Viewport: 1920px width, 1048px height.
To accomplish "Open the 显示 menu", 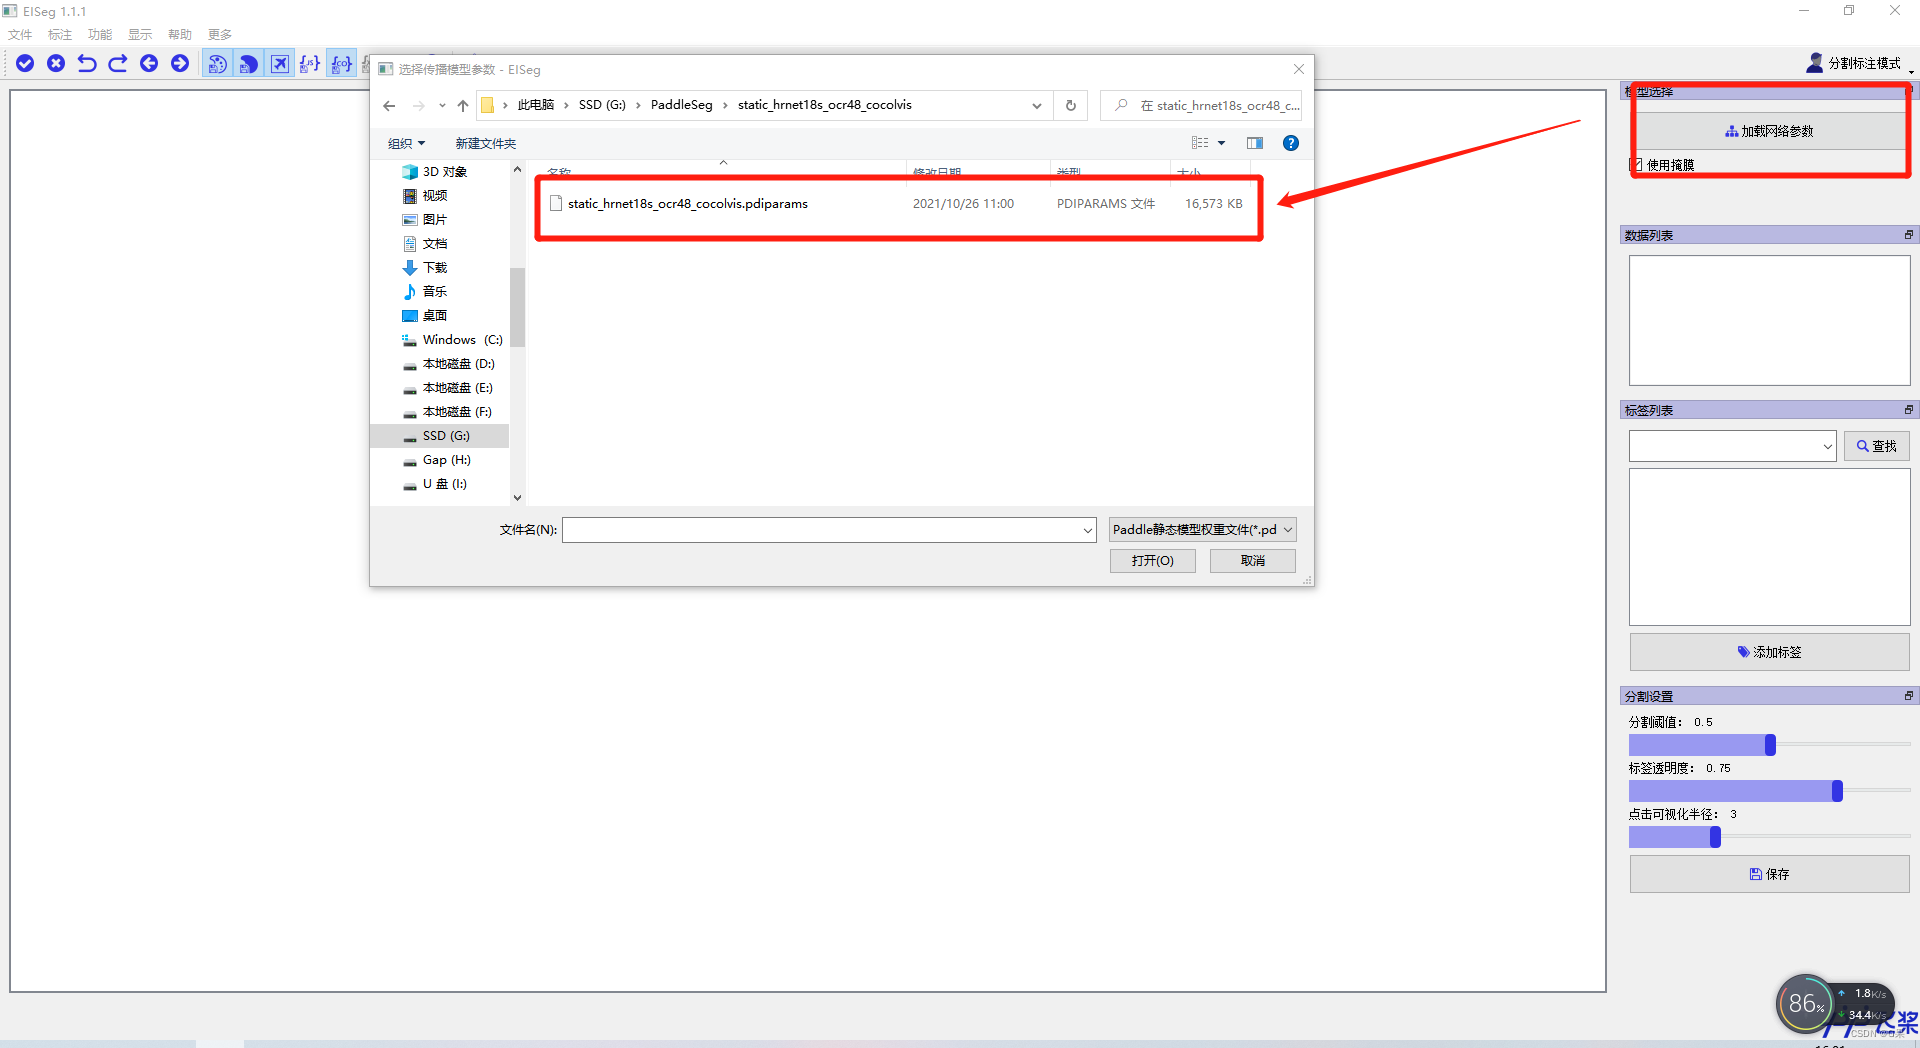I will [140, 35].
